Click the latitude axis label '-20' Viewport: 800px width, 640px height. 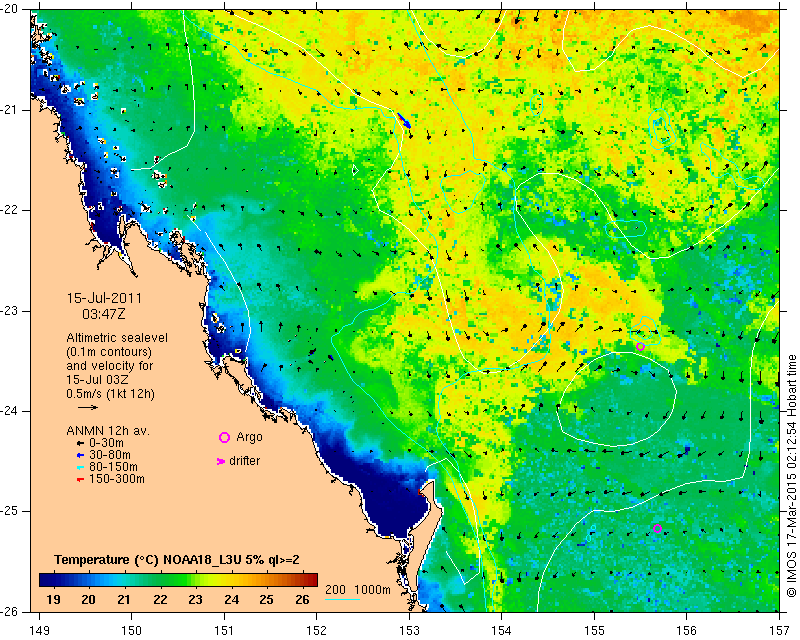pos(10,9)
